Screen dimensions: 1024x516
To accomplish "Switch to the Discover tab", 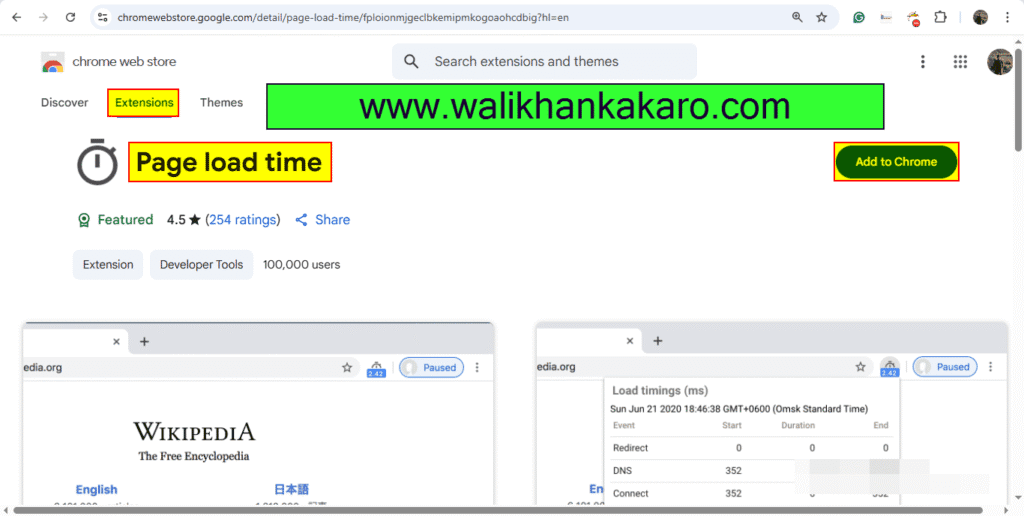I will 65,103.
